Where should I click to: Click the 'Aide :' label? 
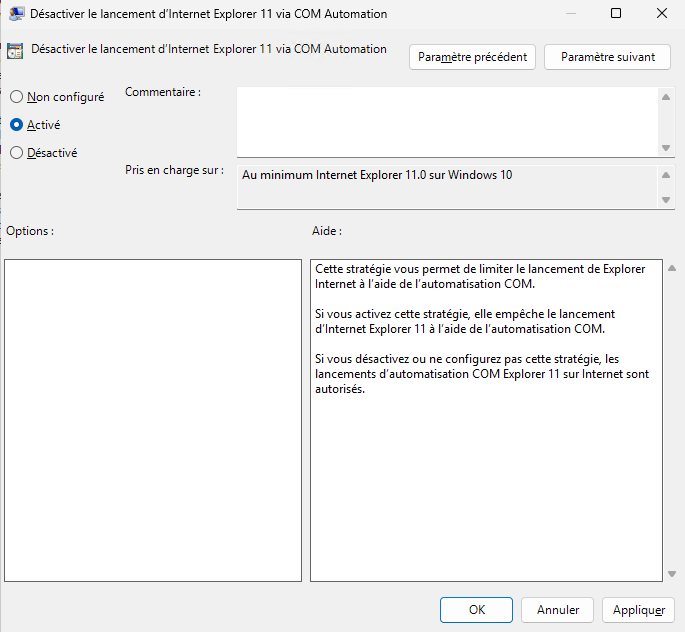click(x=327, y=231)
